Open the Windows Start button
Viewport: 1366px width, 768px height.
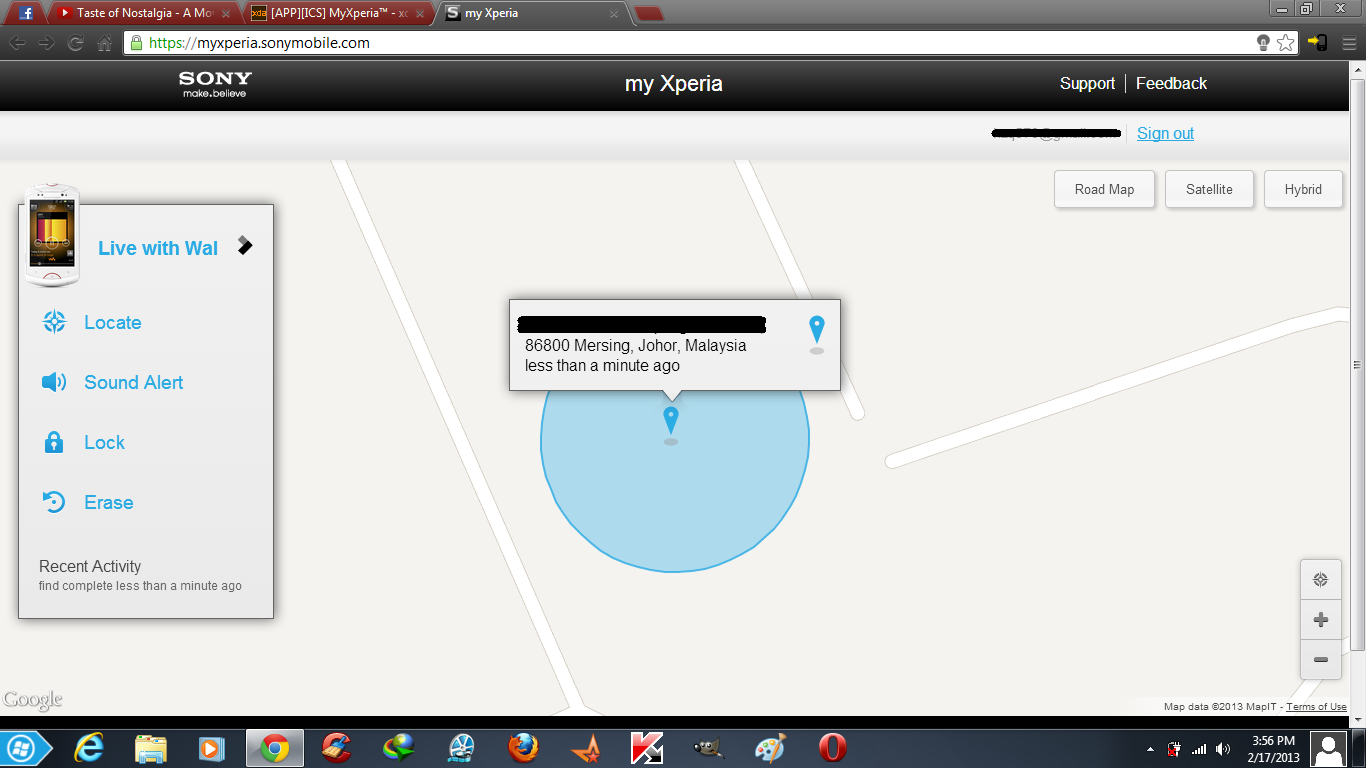click(x=22, y=748)
